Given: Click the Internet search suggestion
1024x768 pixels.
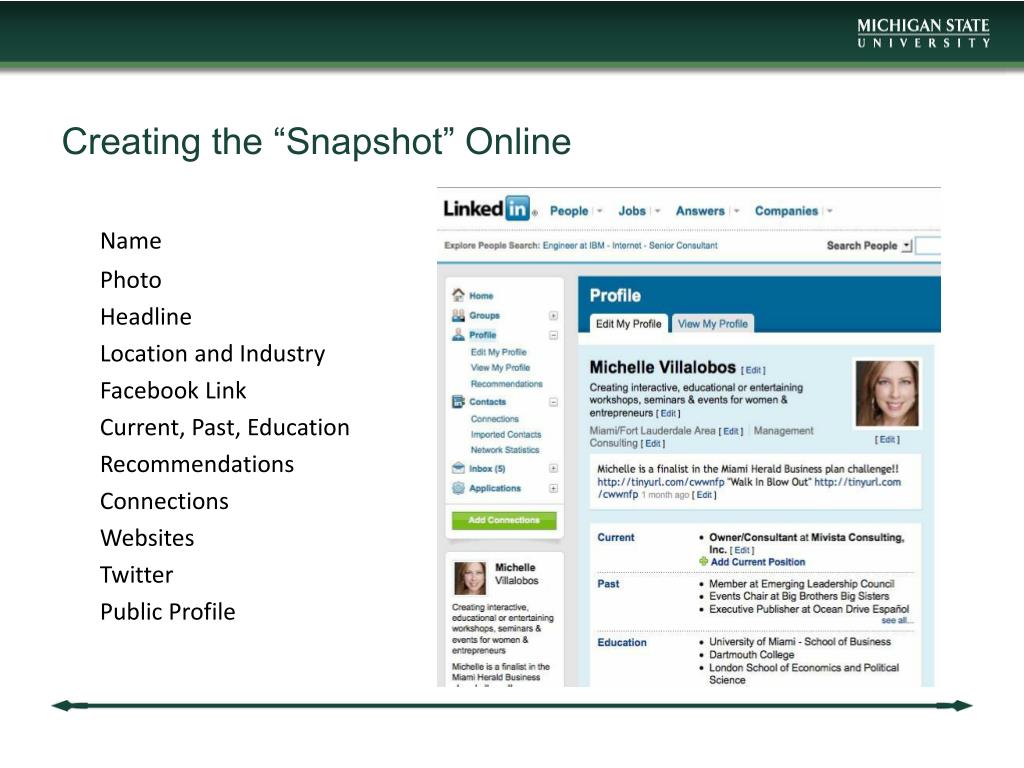Looking at the screenshot, I should 627,246.
